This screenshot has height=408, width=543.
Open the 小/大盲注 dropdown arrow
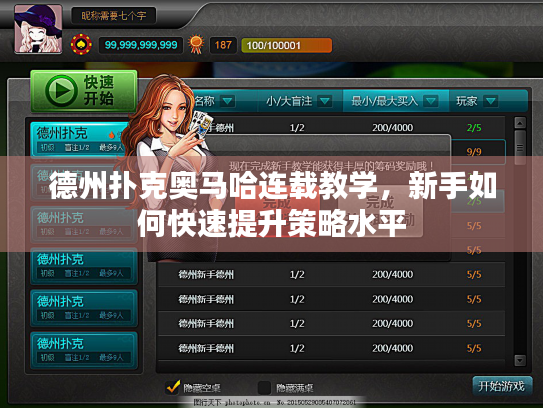[x=325, y=101]
